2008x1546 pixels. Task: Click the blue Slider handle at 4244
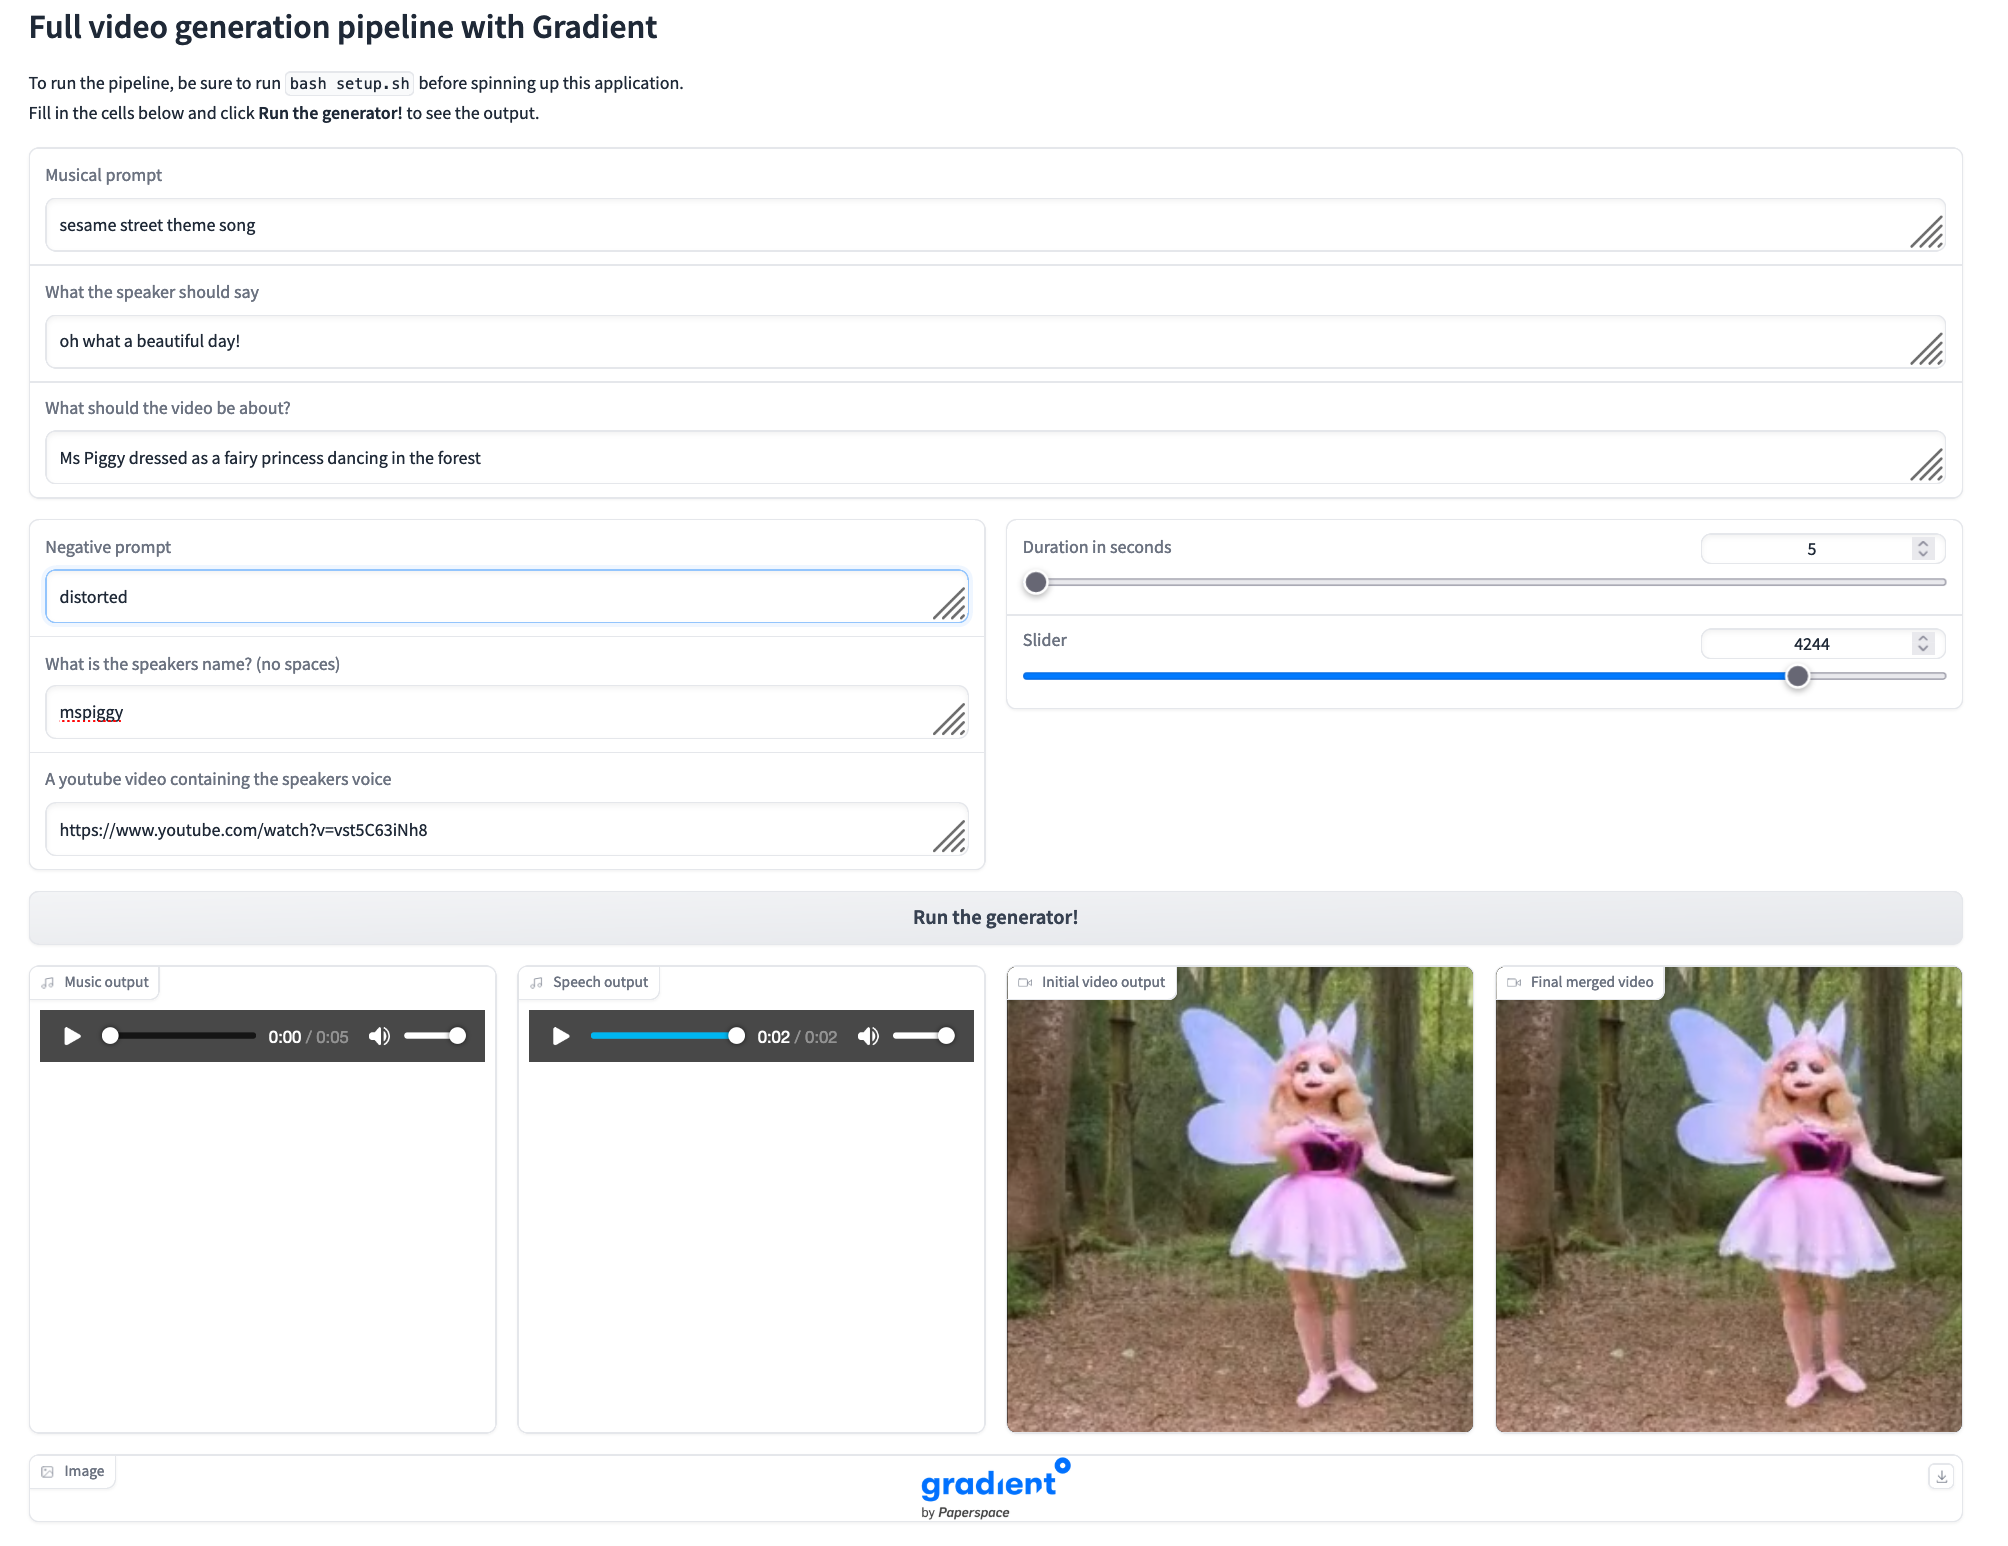[1797, 676]
